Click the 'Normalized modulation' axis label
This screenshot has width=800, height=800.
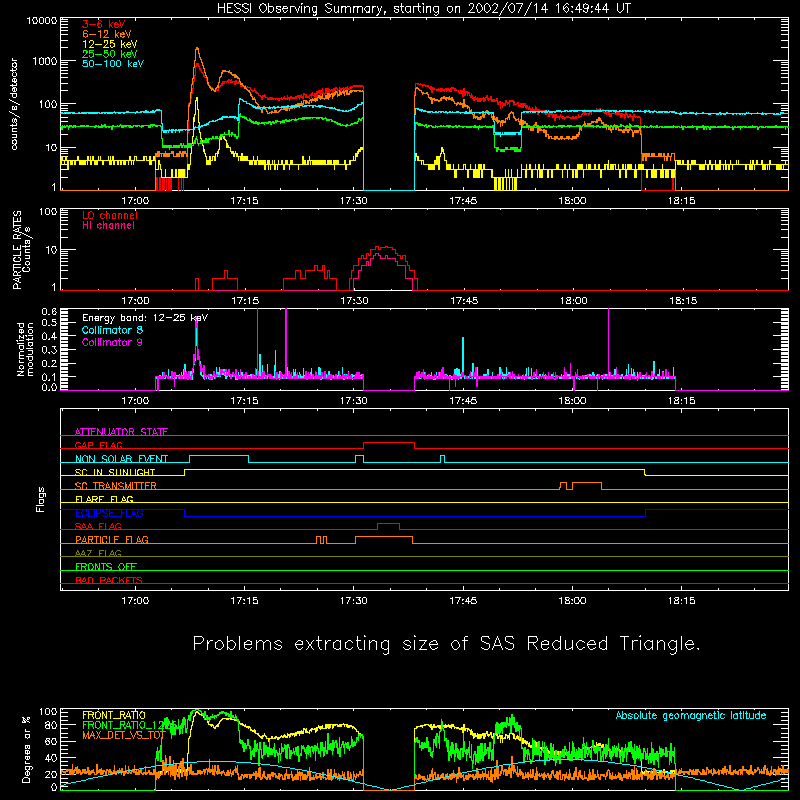[x=25, y=349]
